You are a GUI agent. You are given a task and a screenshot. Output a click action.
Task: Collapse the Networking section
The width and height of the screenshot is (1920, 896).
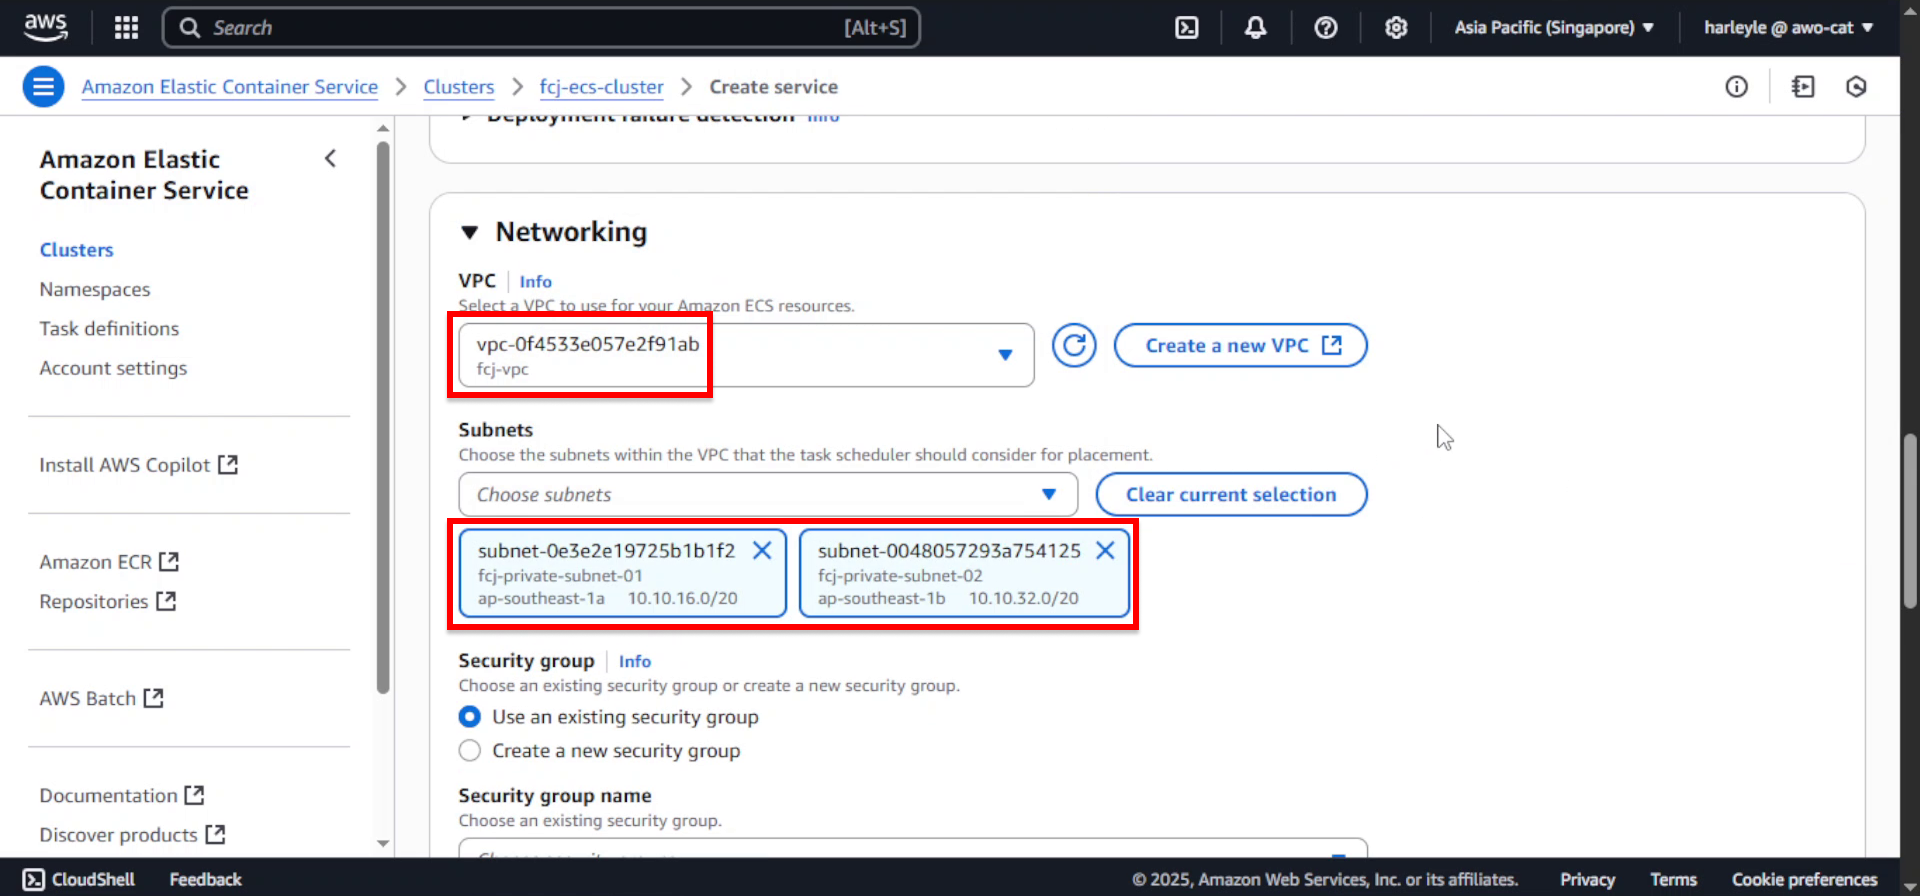(x=469, y=232)
